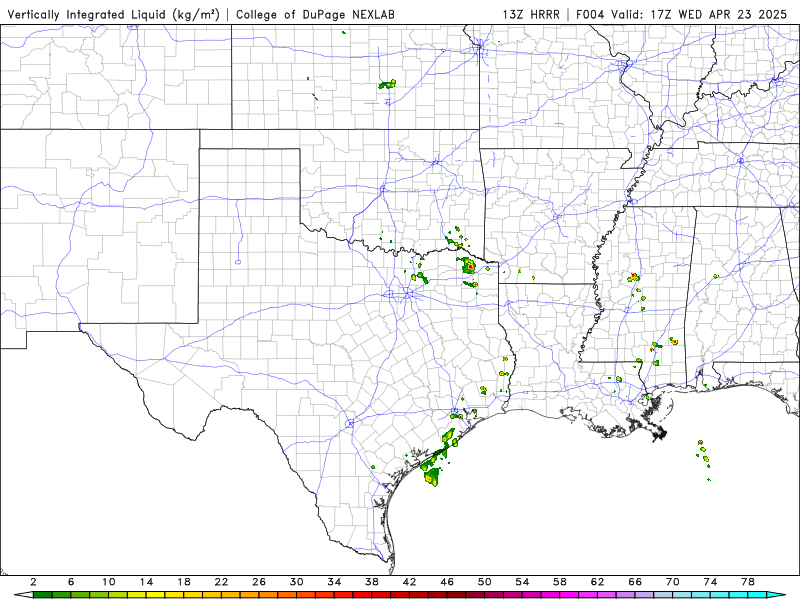This screenshot has height=600, width=800.
Task: Click the color bar label "50"
Action: 485,582
